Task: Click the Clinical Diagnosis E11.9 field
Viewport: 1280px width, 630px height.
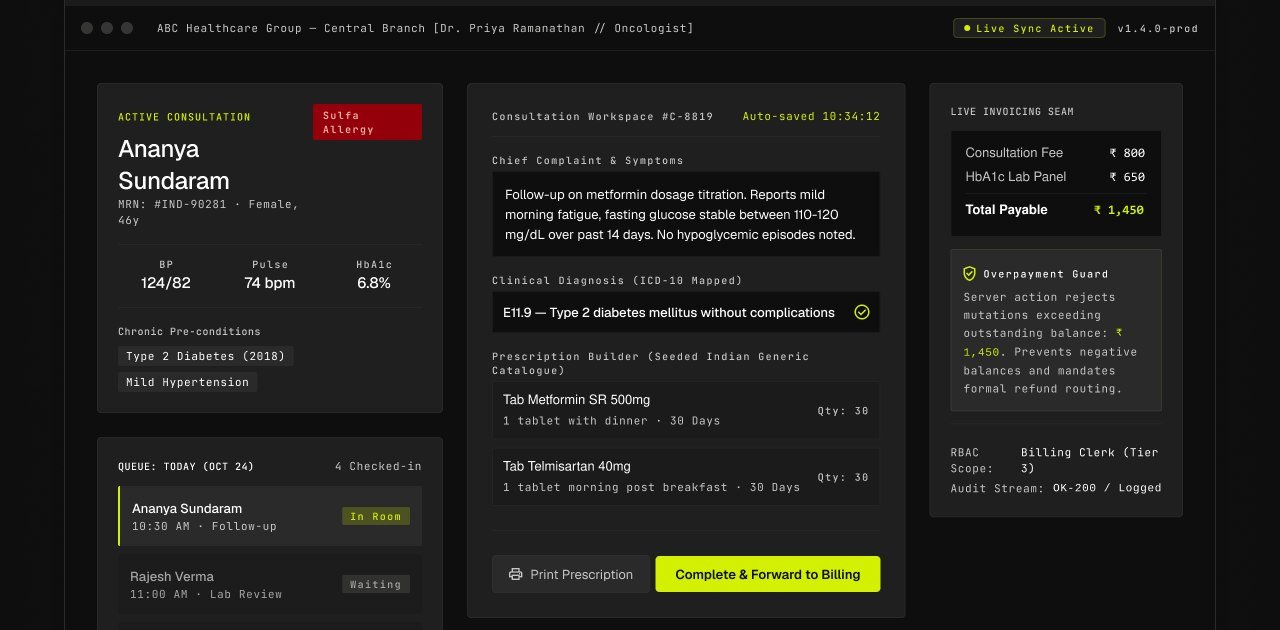Action: click(686, 312)
